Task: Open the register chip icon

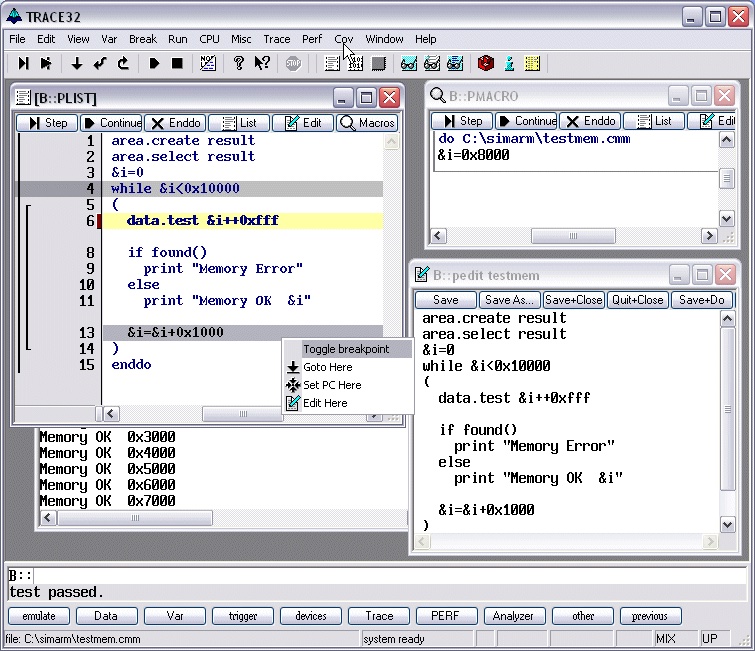Action: (378, 63)
